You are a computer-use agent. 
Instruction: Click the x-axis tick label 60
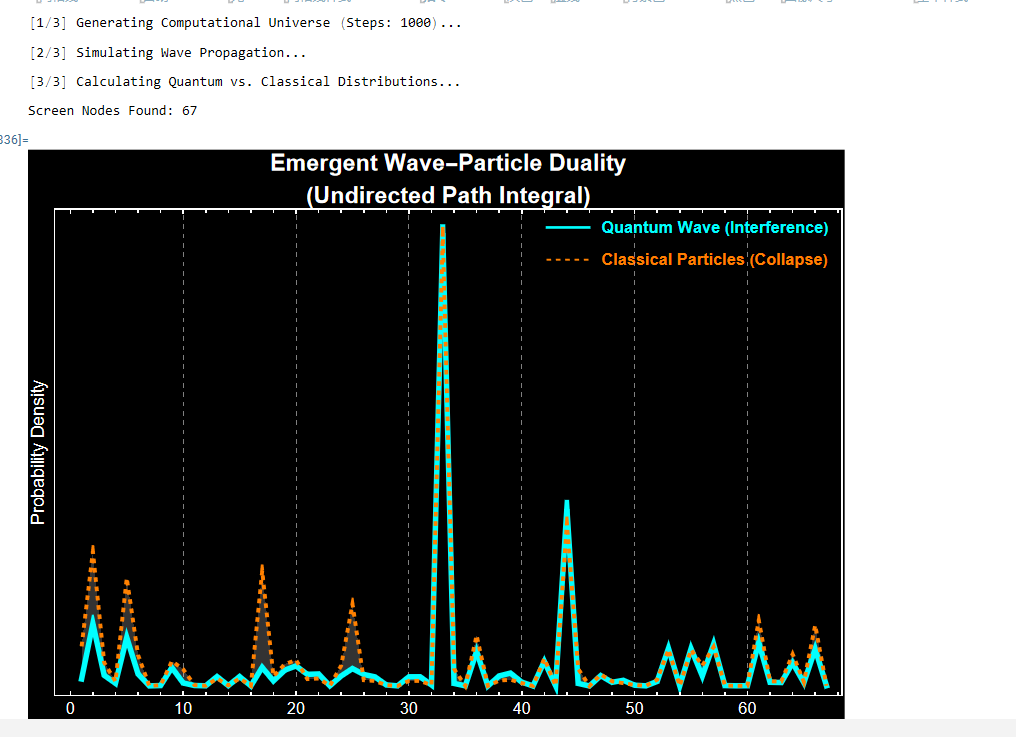point(747,709)
